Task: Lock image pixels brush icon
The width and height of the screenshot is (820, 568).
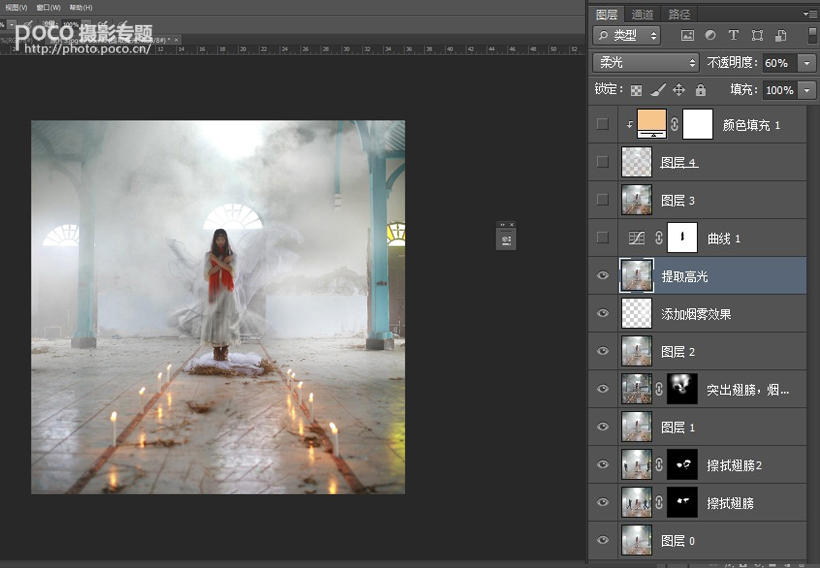Action: [x=657, y=90]
